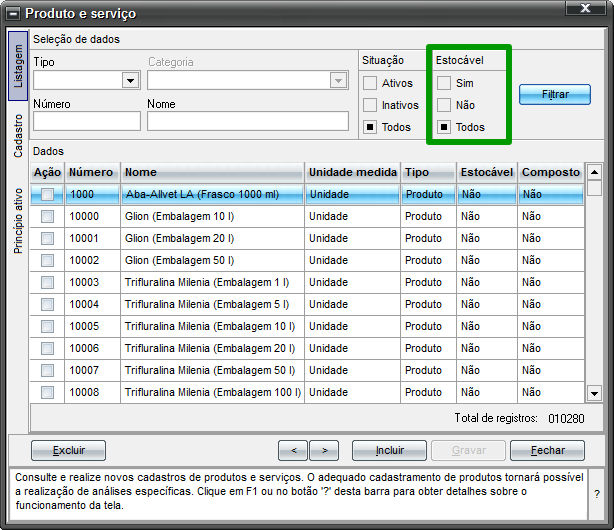Select row 'Glion (Embalagem 10 l)'

tap(307, 216)
